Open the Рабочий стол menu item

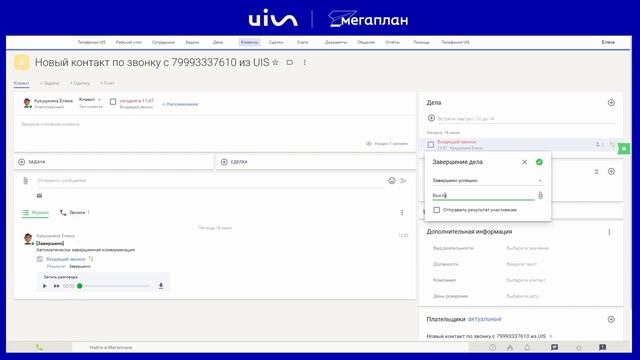tap(129, 42)
